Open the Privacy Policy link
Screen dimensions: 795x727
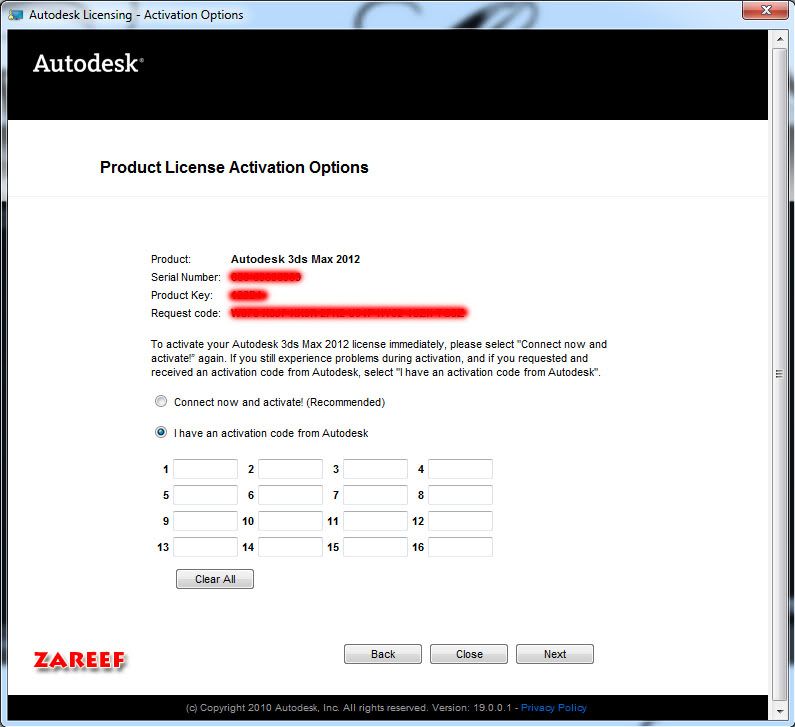[554, 708]
